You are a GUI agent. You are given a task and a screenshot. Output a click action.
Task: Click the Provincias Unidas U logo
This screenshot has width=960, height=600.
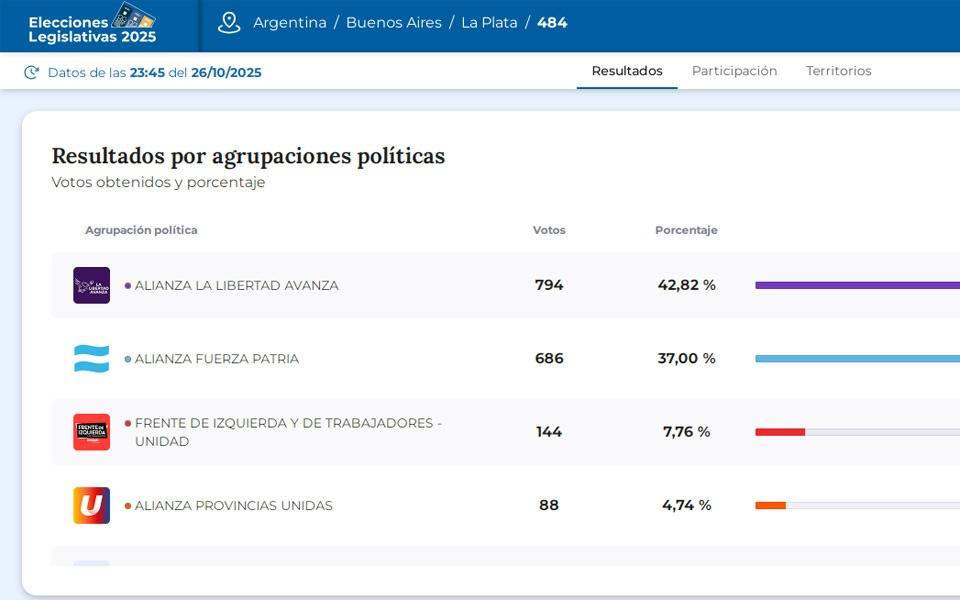92,506
